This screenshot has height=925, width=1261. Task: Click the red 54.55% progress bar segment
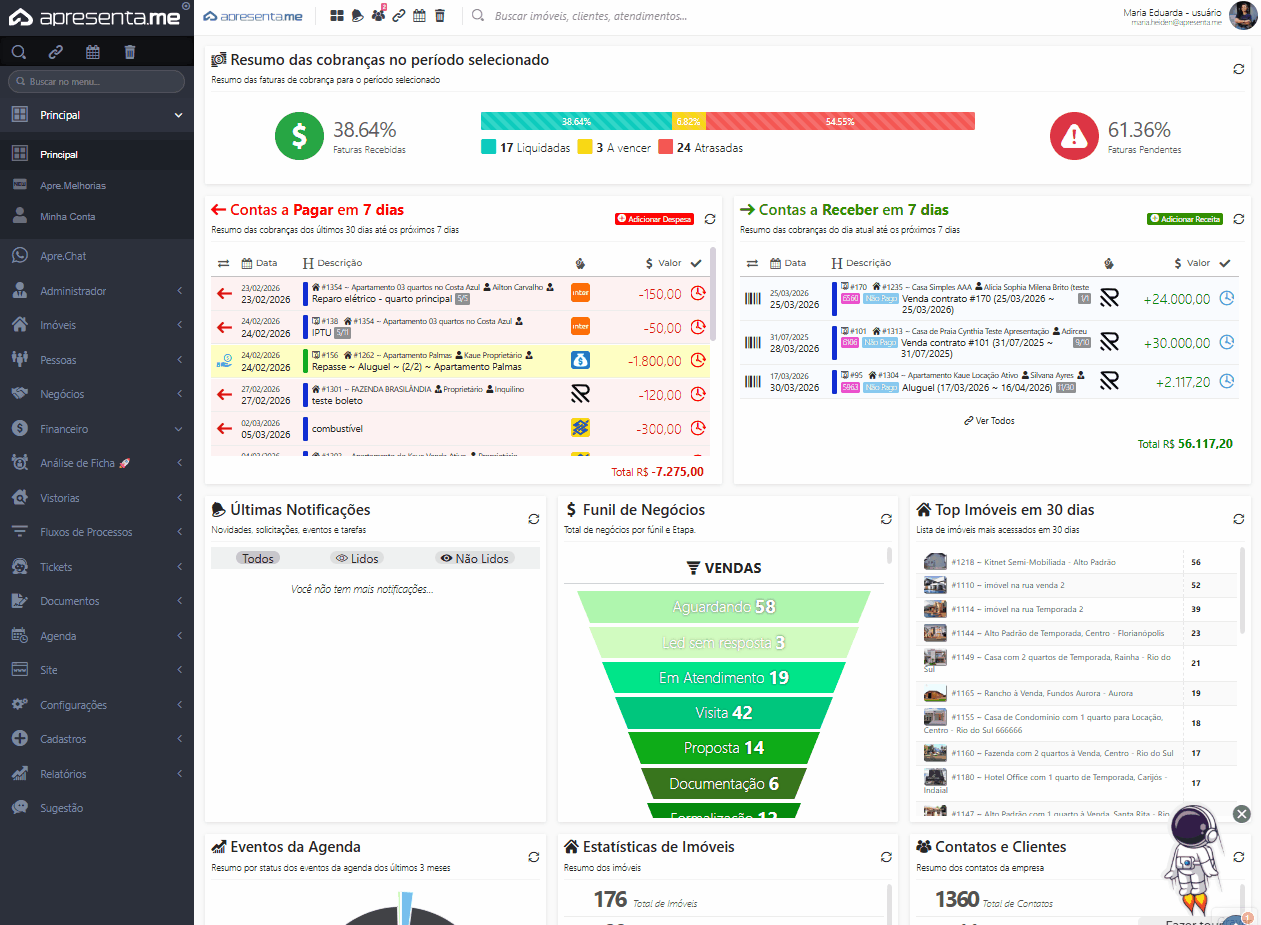[840, 121]
